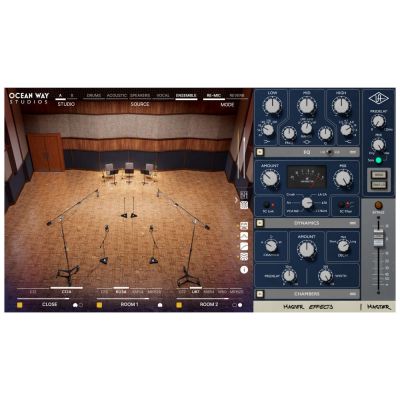Click the chevron arrow beside the room sidebar
400x400 pixels.
(236, 200)
